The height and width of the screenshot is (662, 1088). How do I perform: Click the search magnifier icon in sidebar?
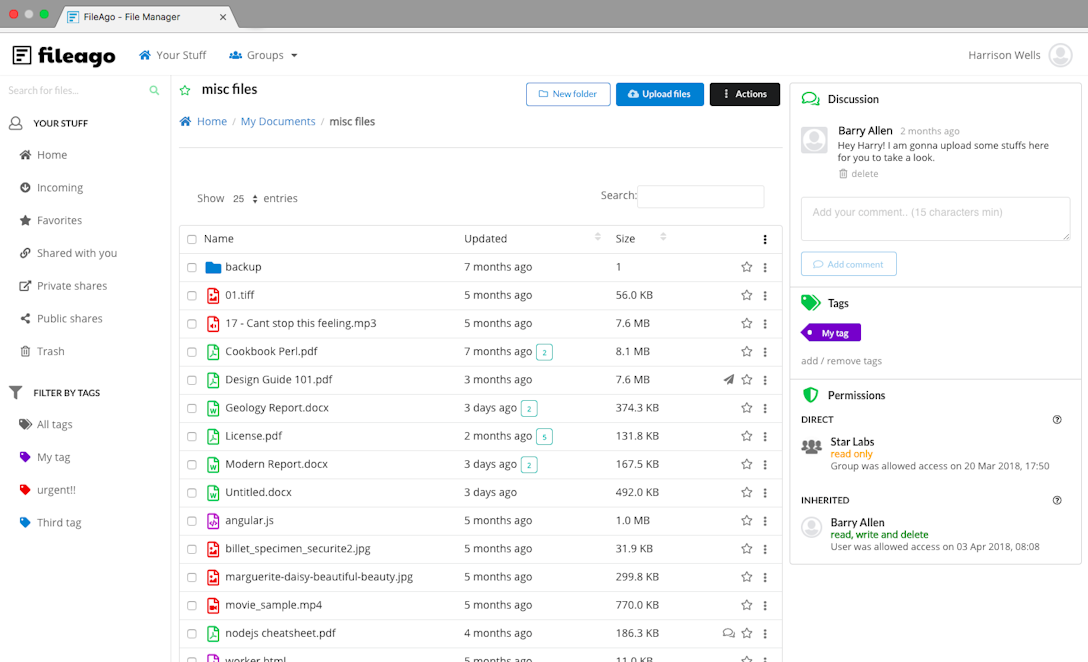(154, 91)
